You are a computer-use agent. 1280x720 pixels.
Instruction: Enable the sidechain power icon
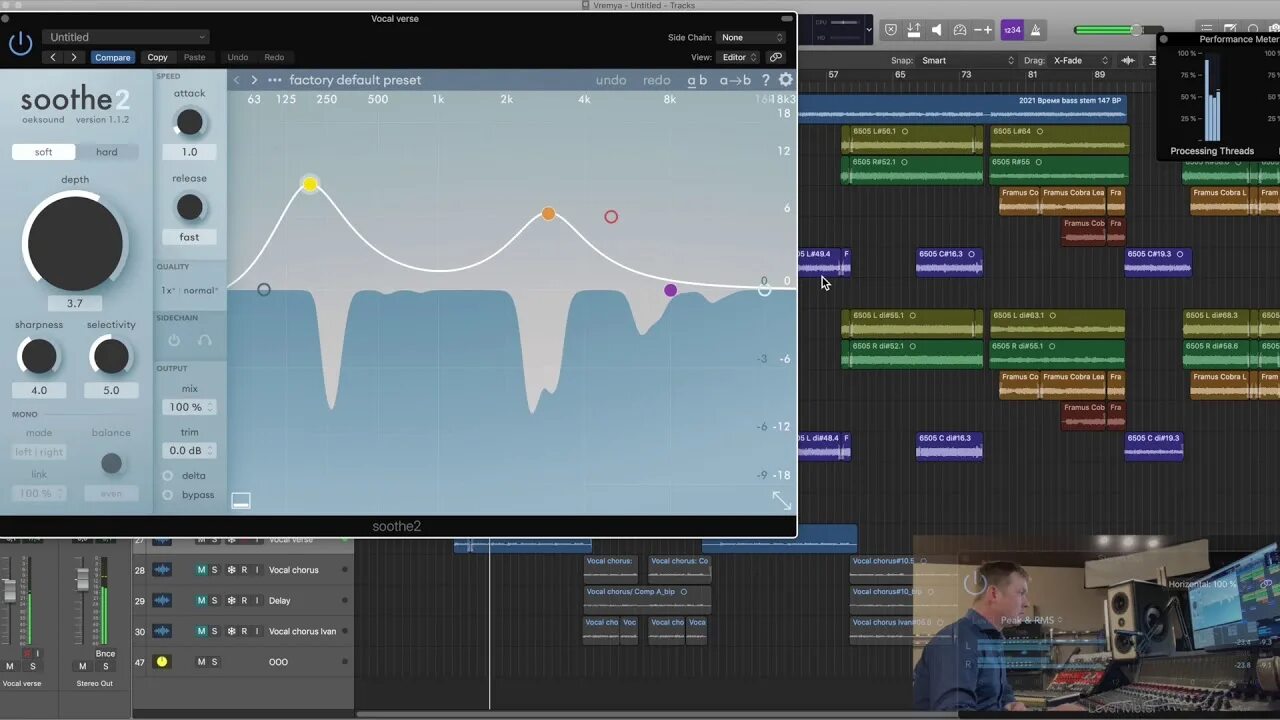174,340
